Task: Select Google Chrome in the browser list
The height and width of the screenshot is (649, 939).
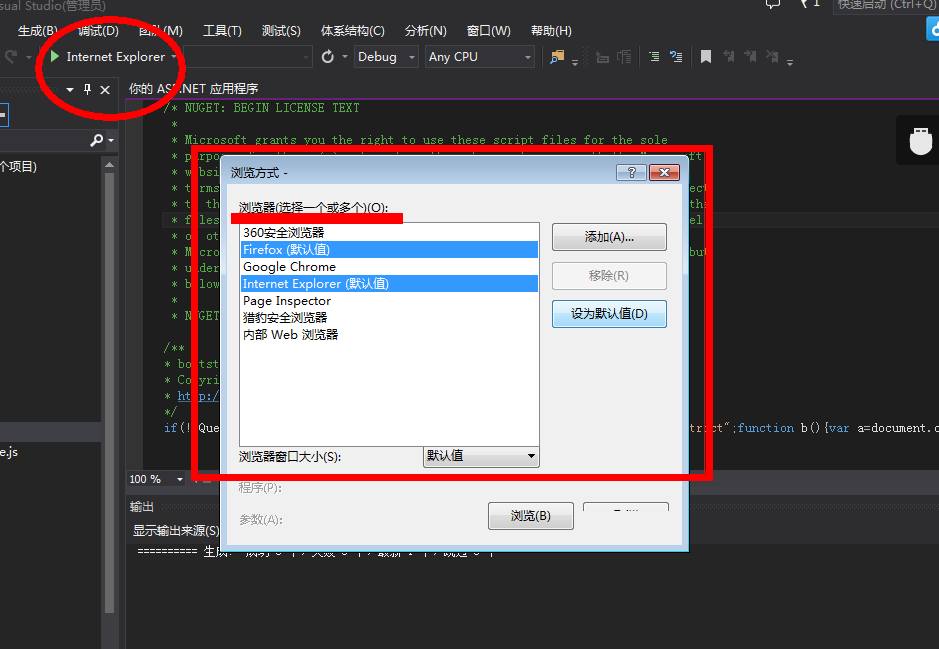Action: click(290, 267)
